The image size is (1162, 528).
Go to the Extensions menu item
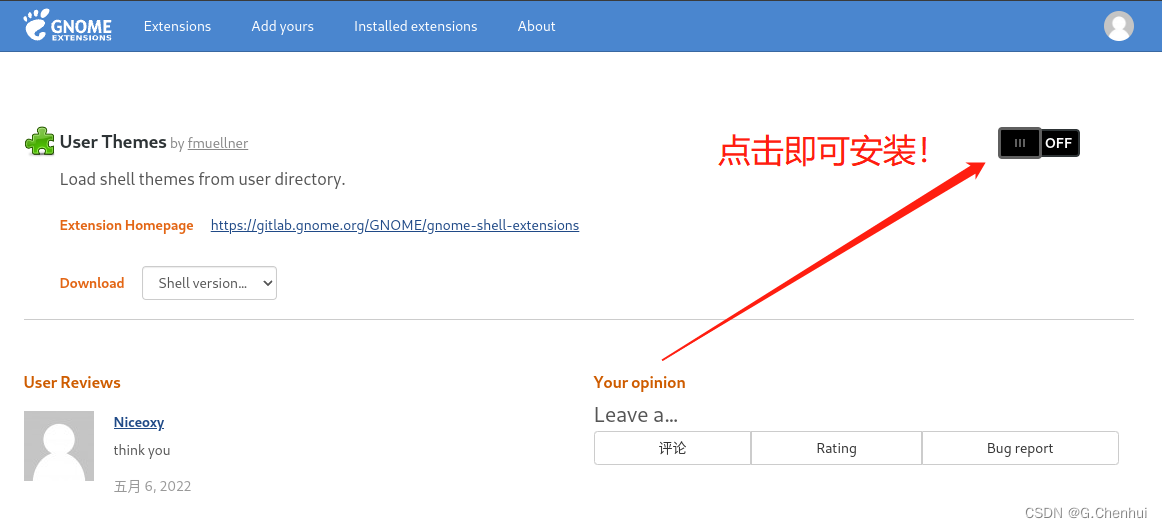[x=177, y=26]
